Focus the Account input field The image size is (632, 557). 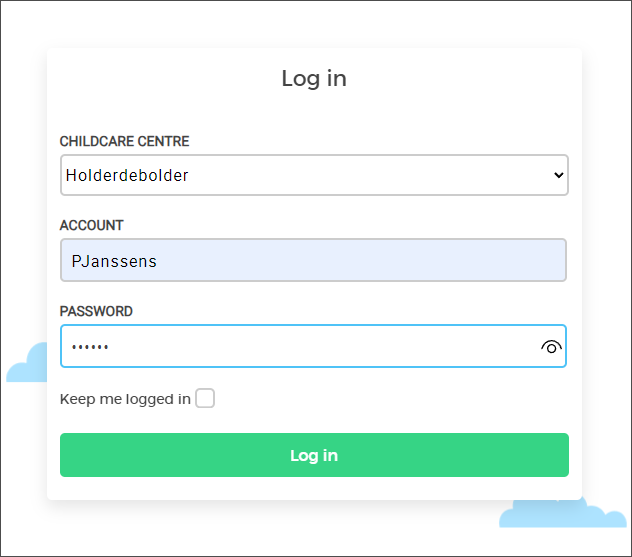(x=314, y=260)
